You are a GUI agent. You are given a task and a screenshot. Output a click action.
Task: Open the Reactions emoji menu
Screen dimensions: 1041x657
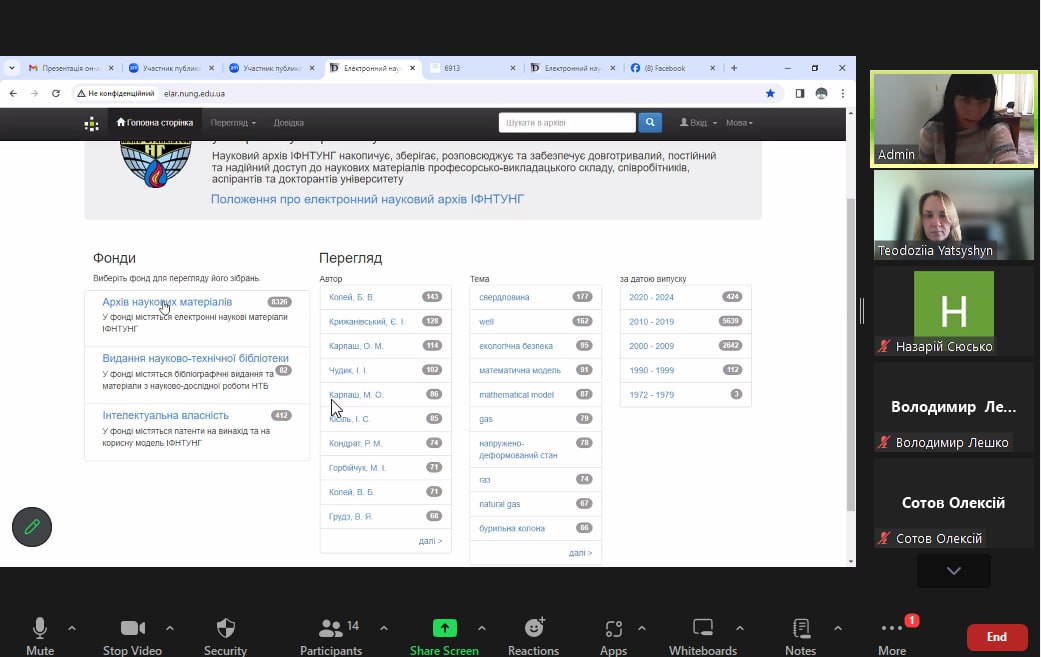coord(534,629)
